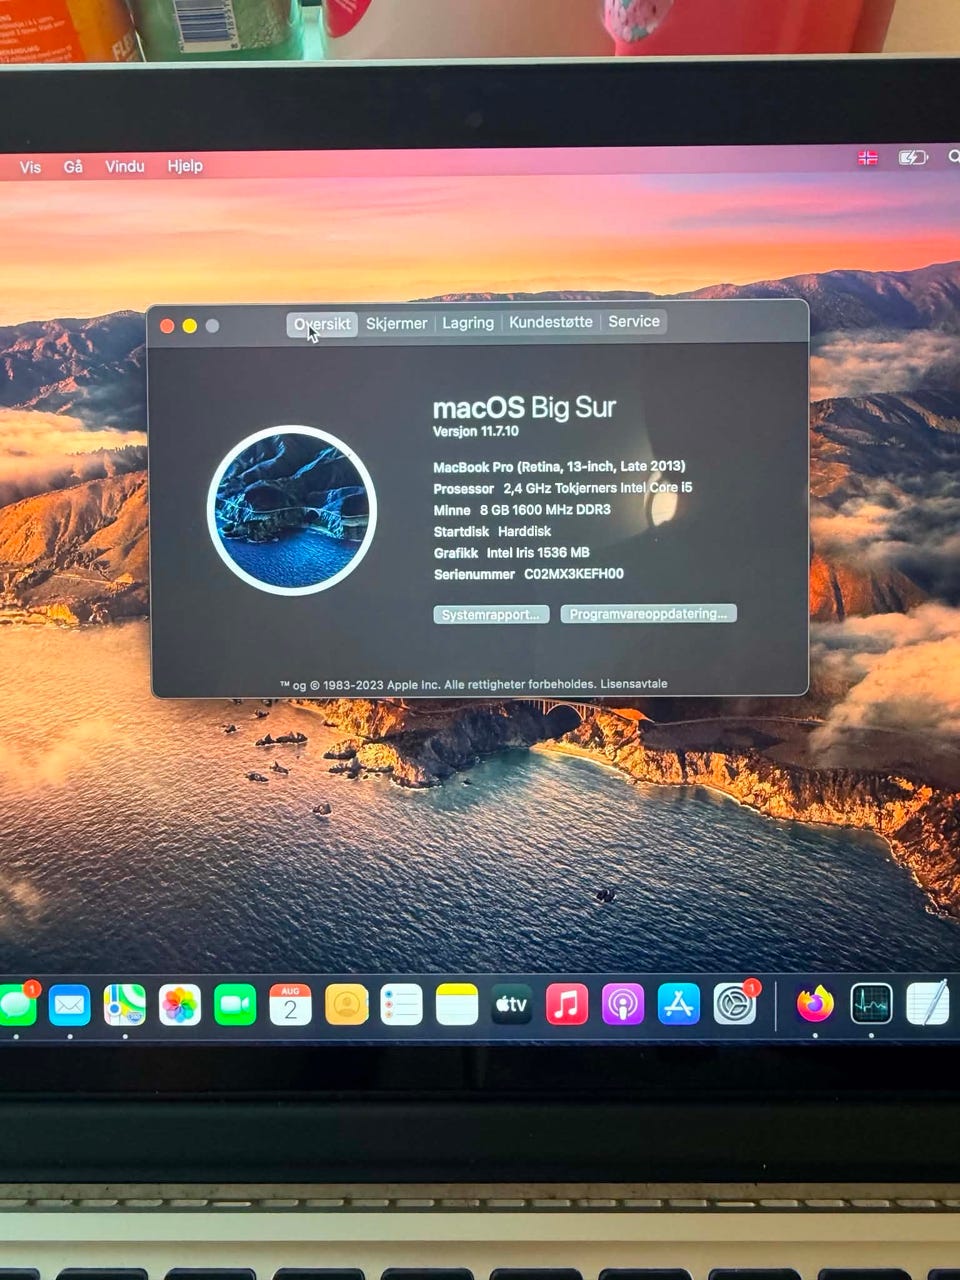
Task: Launch FaceTime from the Dock
Action: click(235, 1005)
